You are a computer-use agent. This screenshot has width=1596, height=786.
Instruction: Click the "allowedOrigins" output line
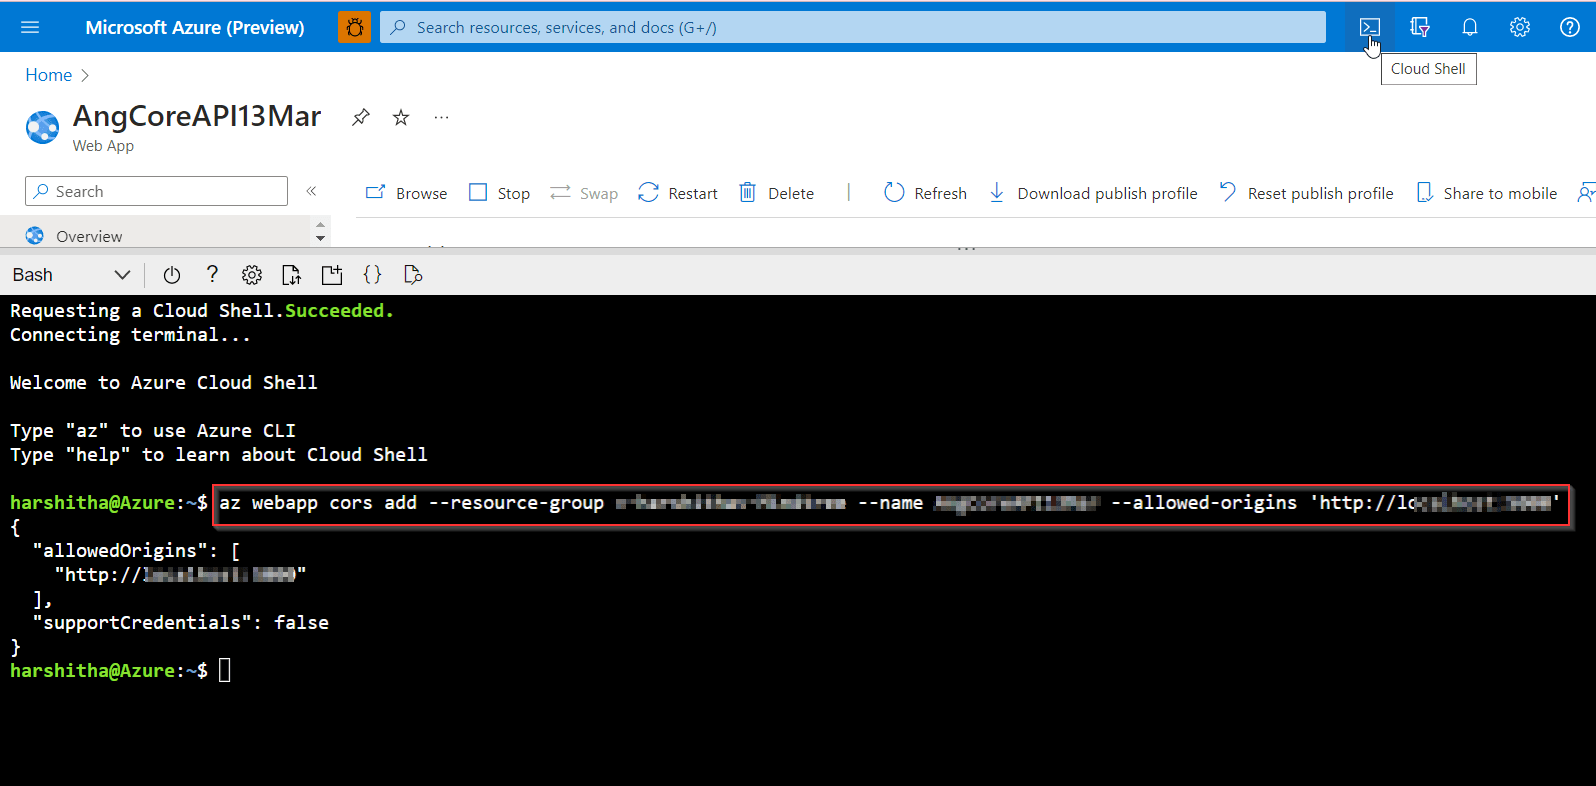136,551
